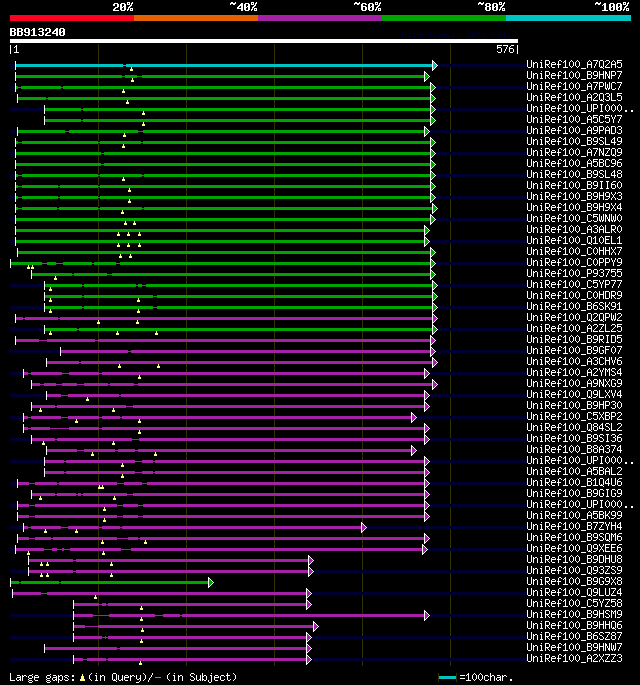640x685 pixels.
Task: Select subject label UniRef100_A5BK99
Action: click(x=574, y=515)
